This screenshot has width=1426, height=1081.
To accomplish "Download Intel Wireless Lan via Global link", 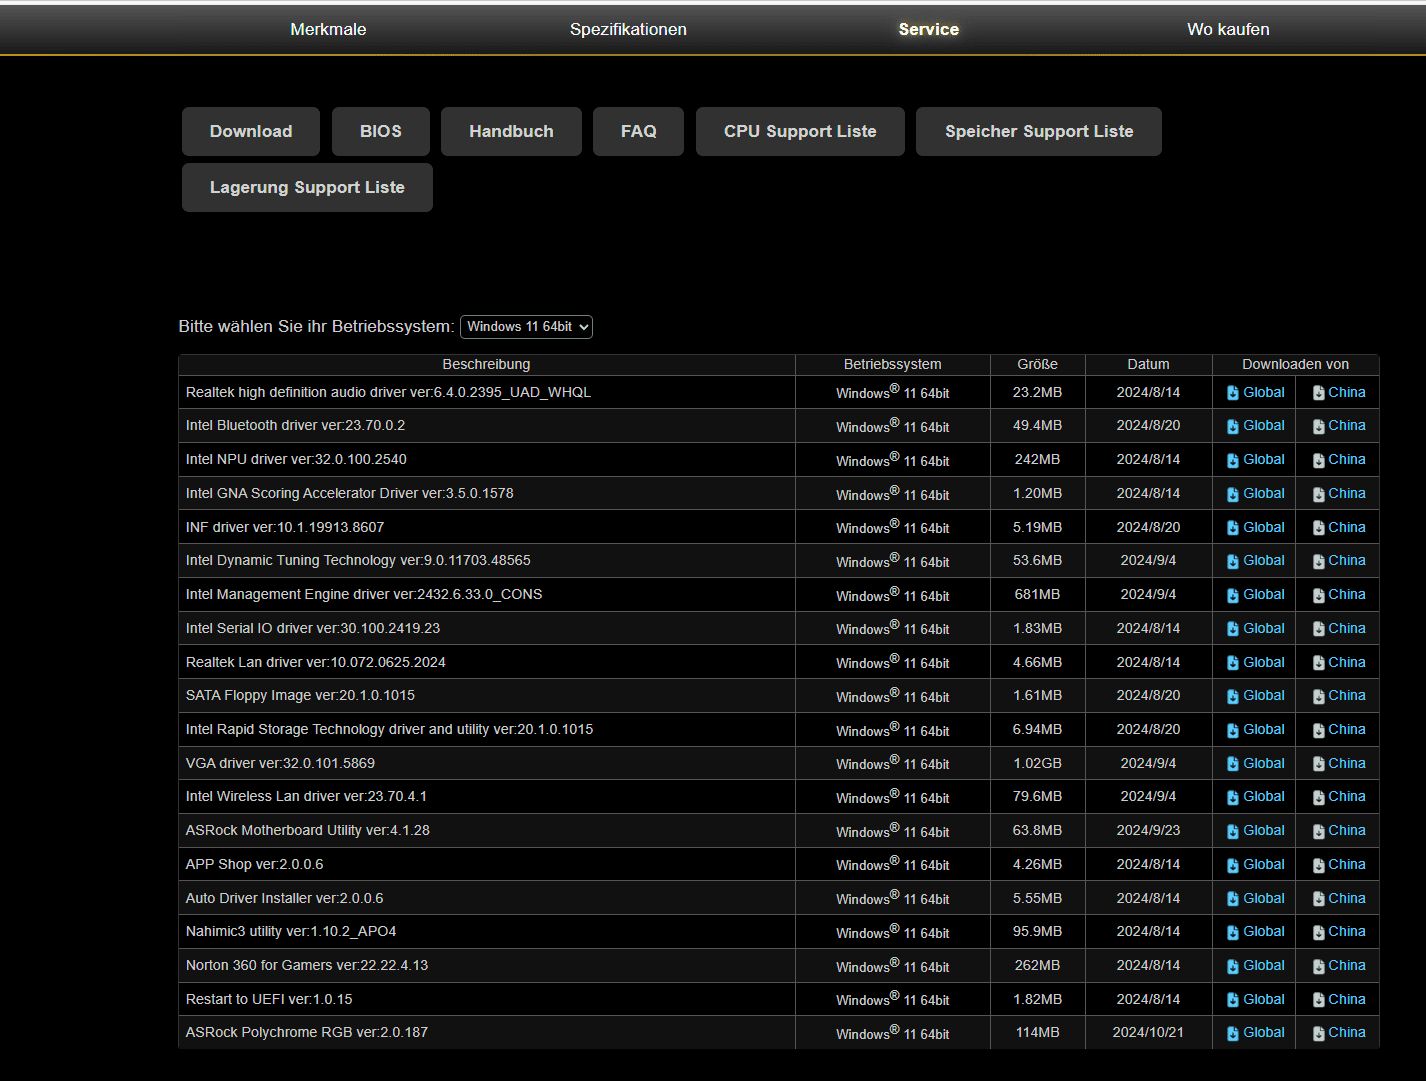I will [1264, 796].
